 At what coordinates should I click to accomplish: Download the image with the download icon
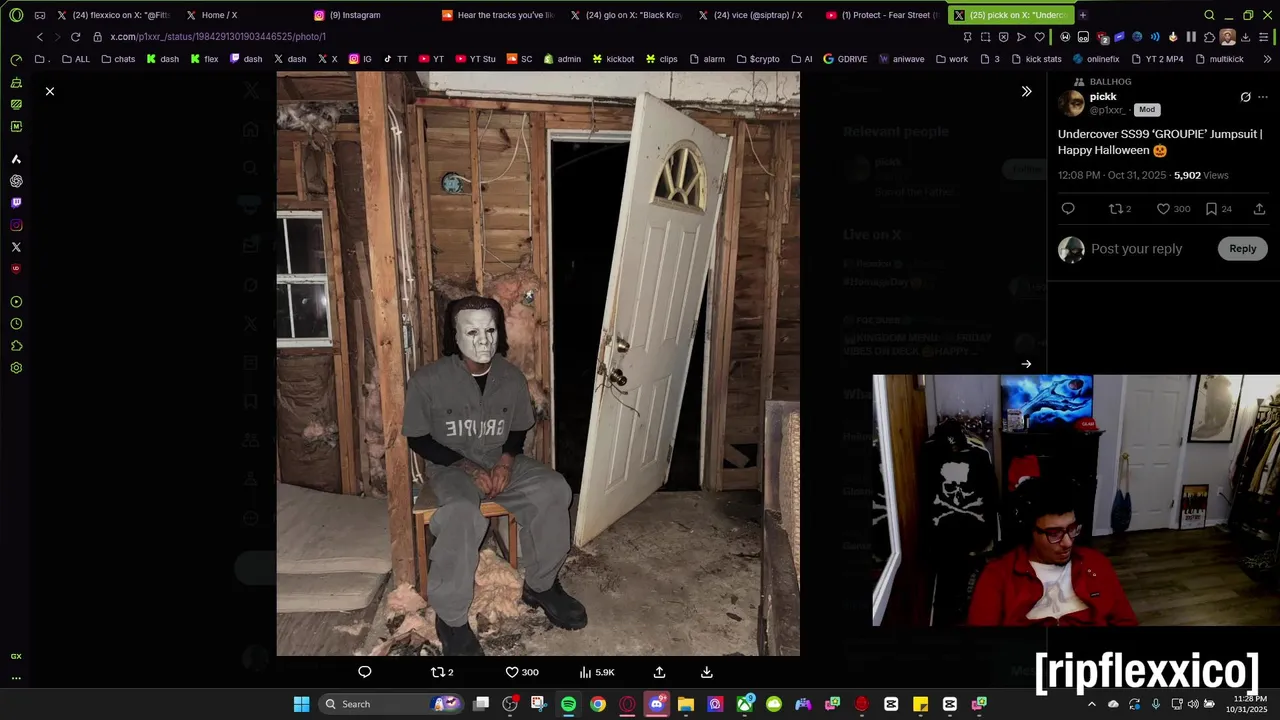coord(706,672)
